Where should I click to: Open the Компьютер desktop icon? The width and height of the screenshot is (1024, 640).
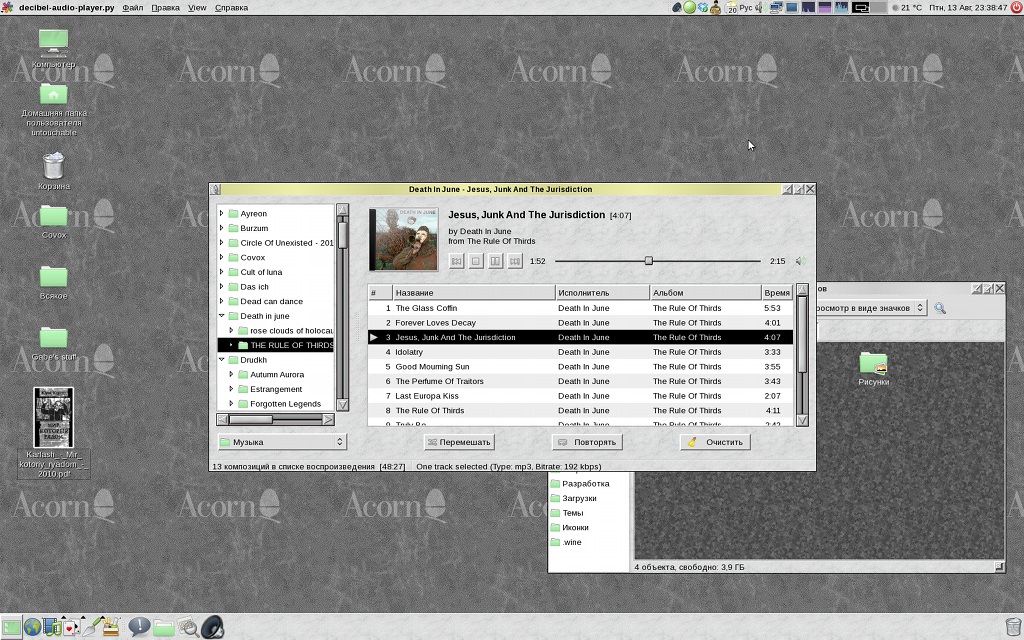pyautogui.click(x=54, y=48)
